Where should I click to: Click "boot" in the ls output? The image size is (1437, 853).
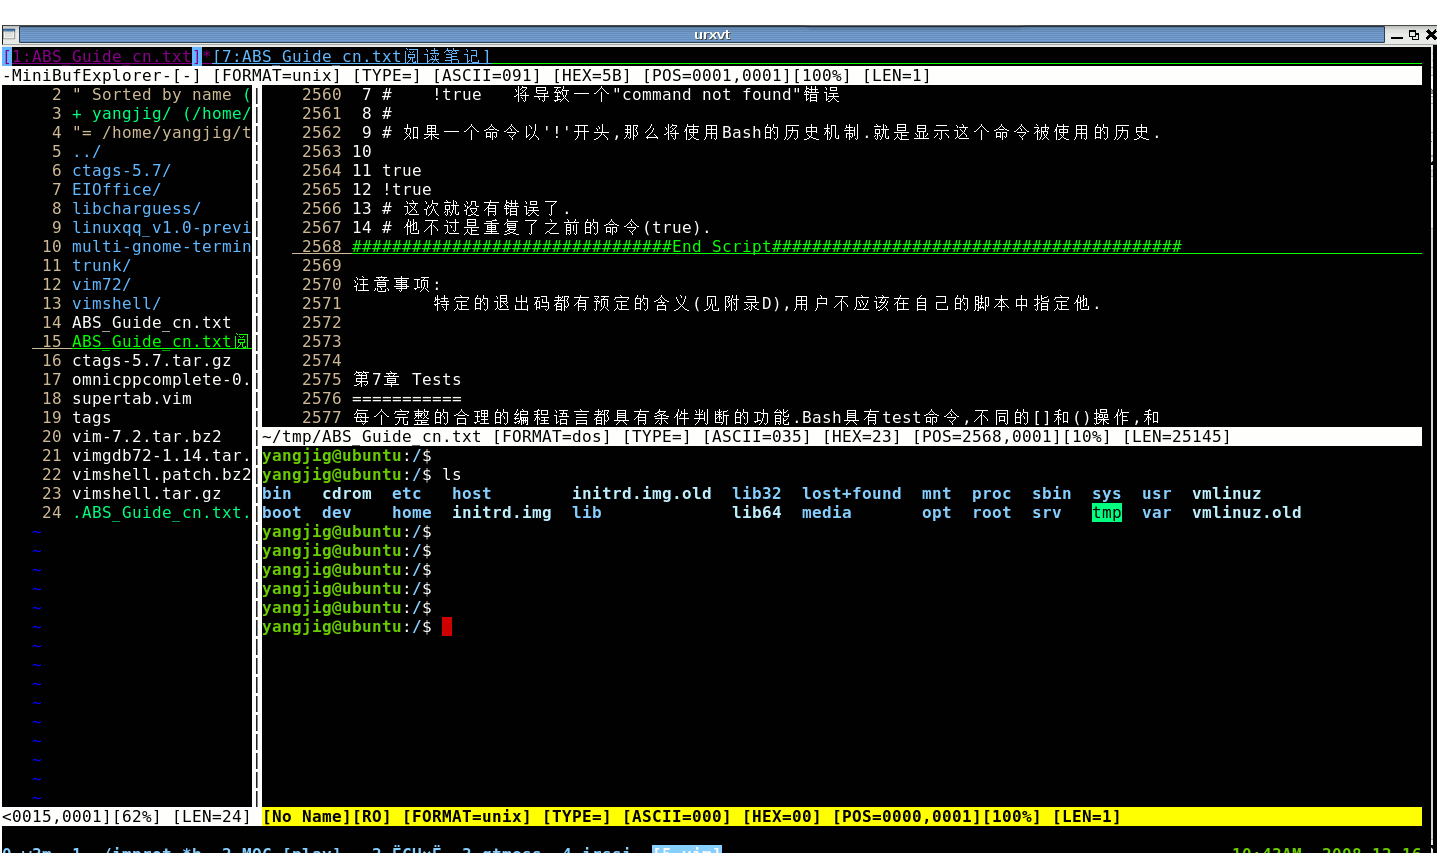[x=282, y=512]
